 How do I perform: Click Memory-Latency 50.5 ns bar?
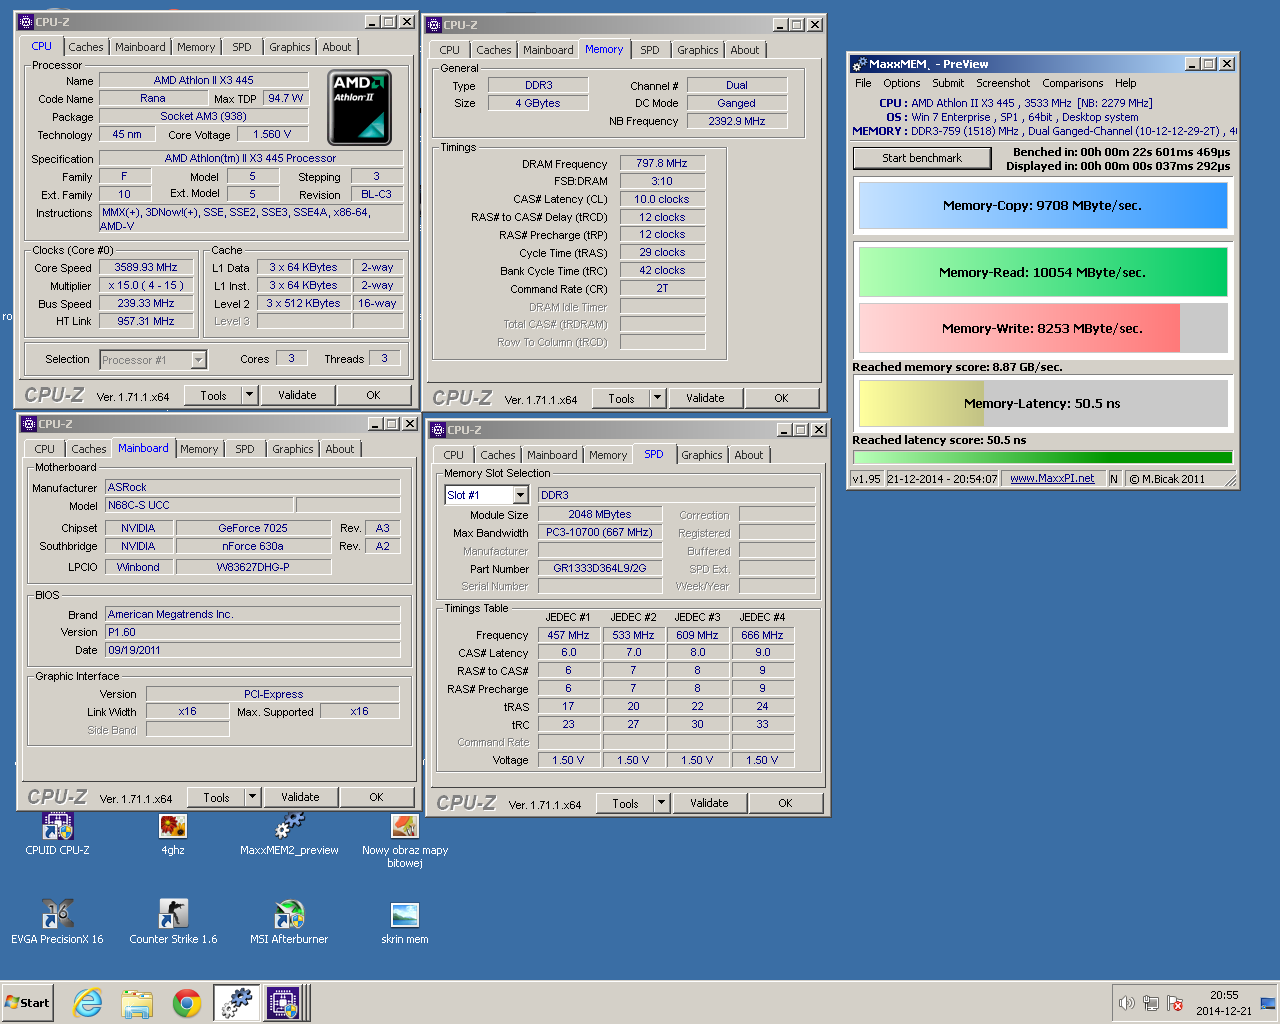point(1042,404)
